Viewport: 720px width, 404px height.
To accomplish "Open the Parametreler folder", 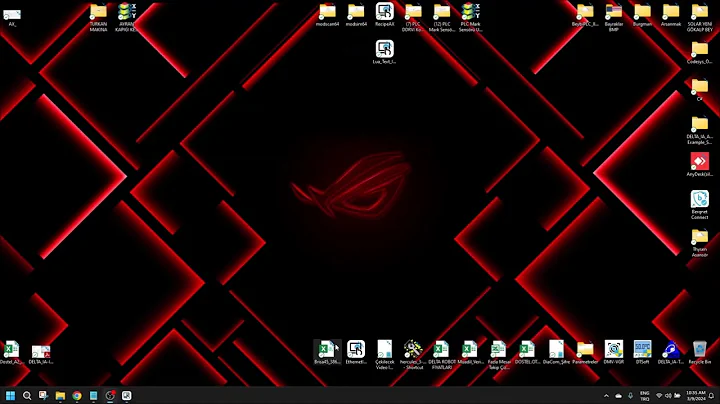I will [585, 350].
